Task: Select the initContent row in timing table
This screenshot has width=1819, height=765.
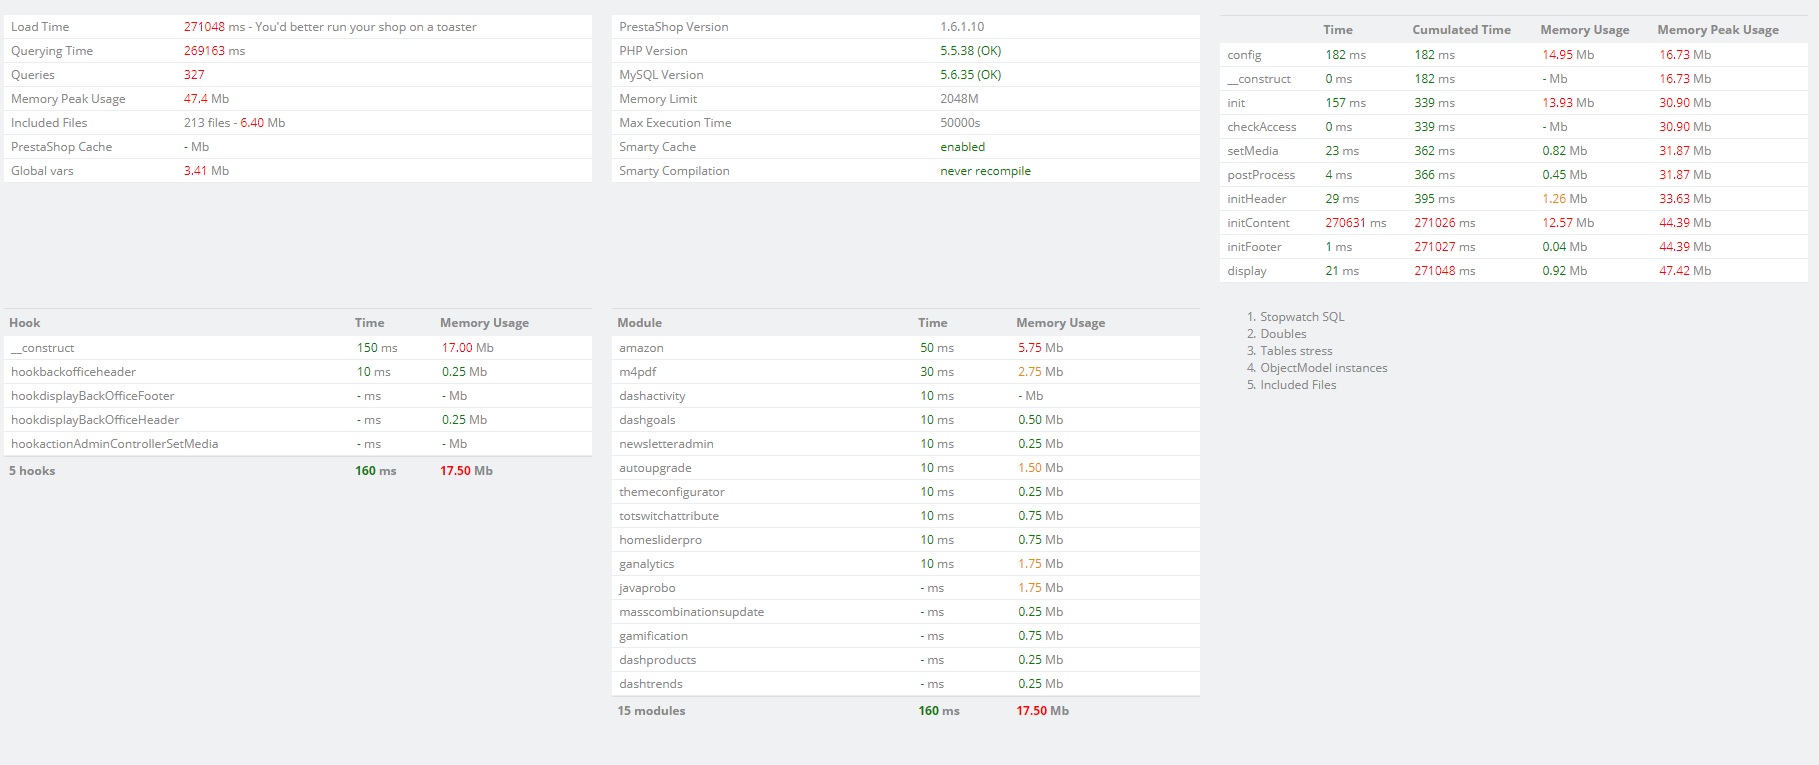Action: (x=1514, y=223)
